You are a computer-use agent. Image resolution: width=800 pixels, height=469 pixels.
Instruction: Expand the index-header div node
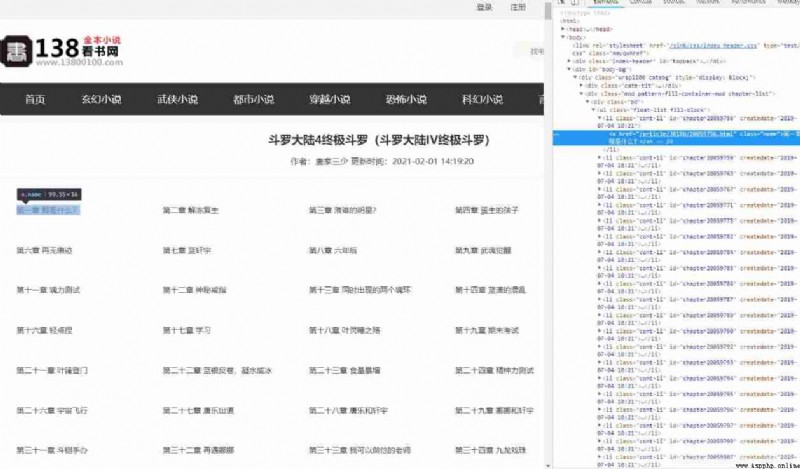[569, 61]
